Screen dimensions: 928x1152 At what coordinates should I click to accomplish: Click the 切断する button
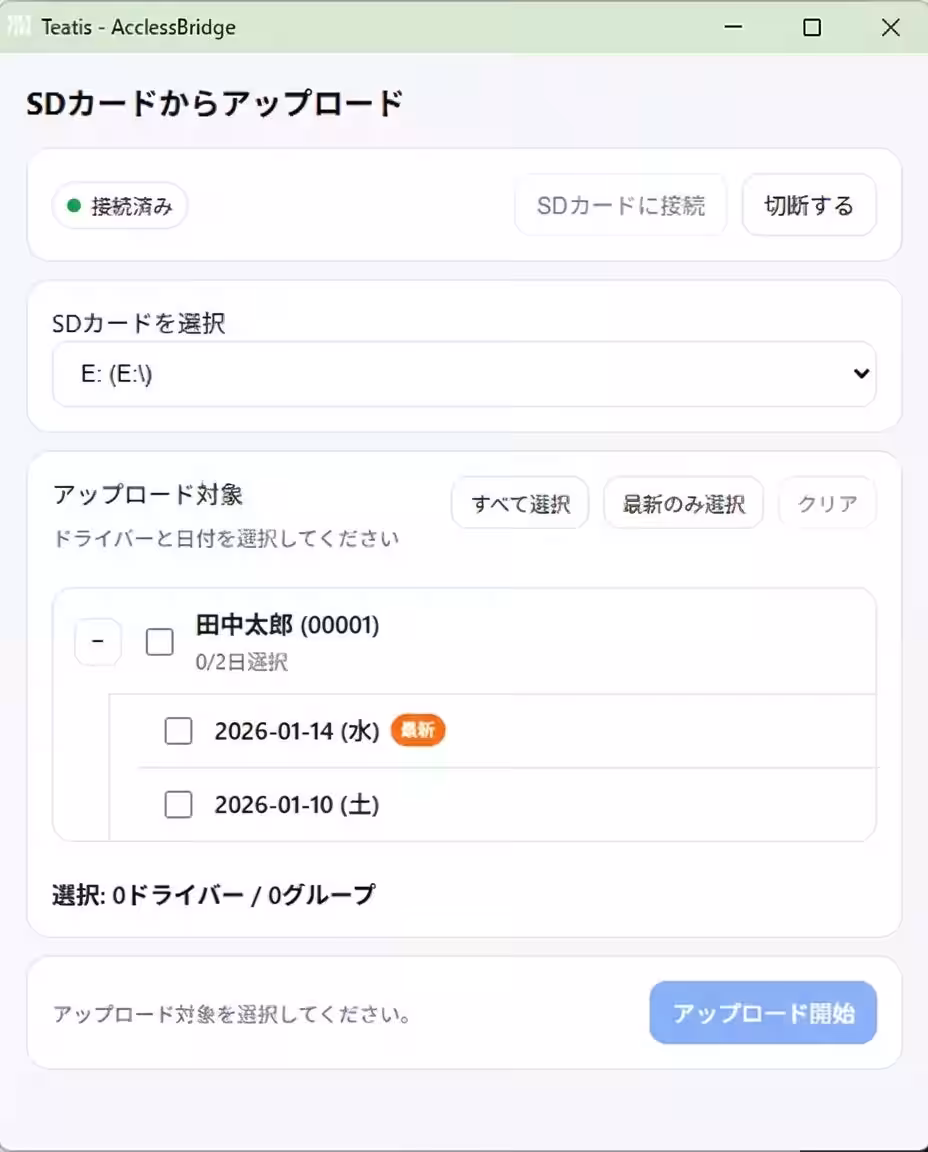click(808, 205)
